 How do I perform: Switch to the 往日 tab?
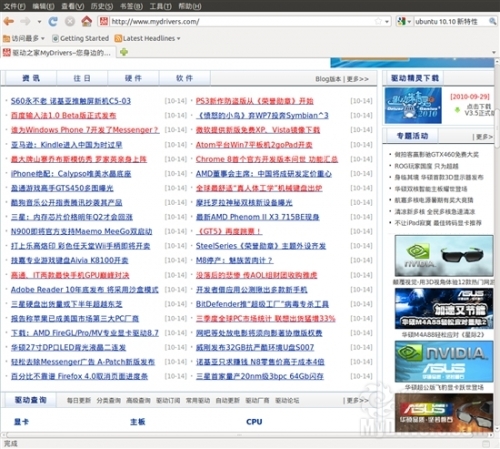pos(82,78)
